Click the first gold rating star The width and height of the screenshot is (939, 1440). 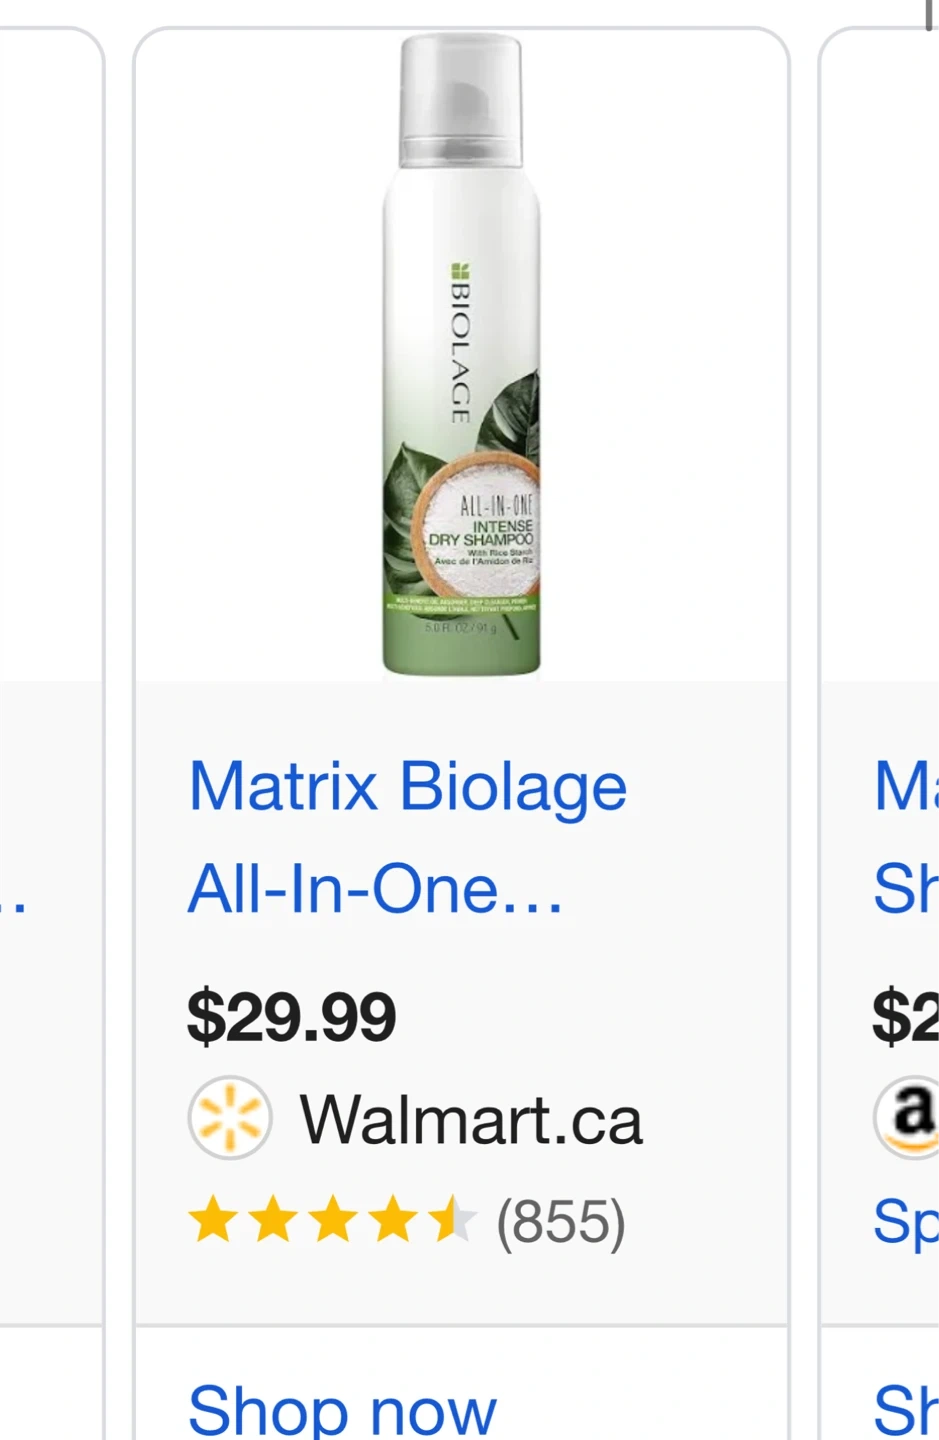tap(213, 1221)
